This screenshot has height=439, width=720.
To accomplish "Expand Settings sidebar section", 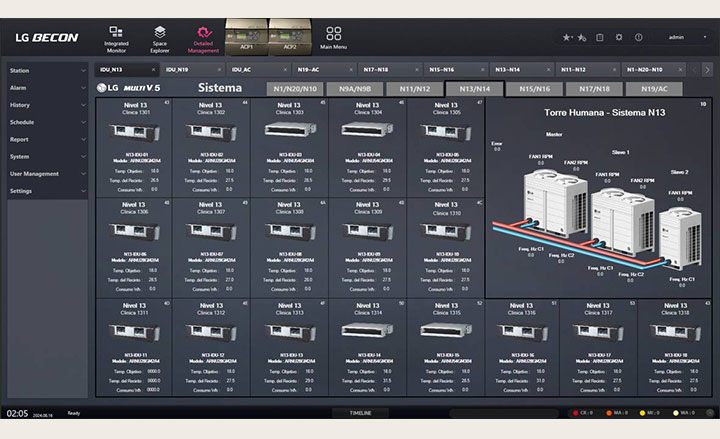I will pyautogui.click(x=47, y=191).
